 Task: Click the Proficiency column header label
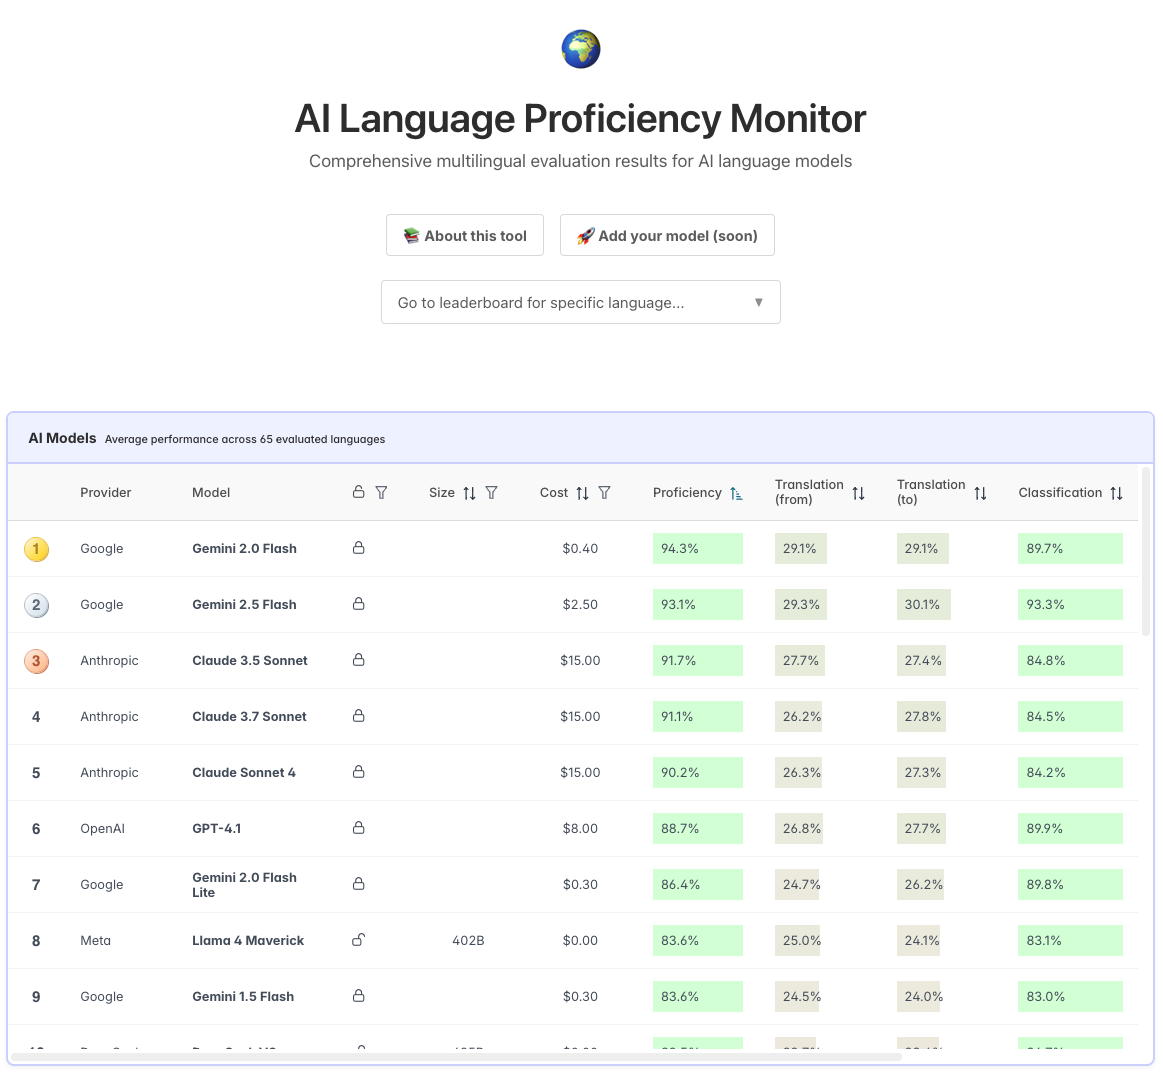[687, 493]
